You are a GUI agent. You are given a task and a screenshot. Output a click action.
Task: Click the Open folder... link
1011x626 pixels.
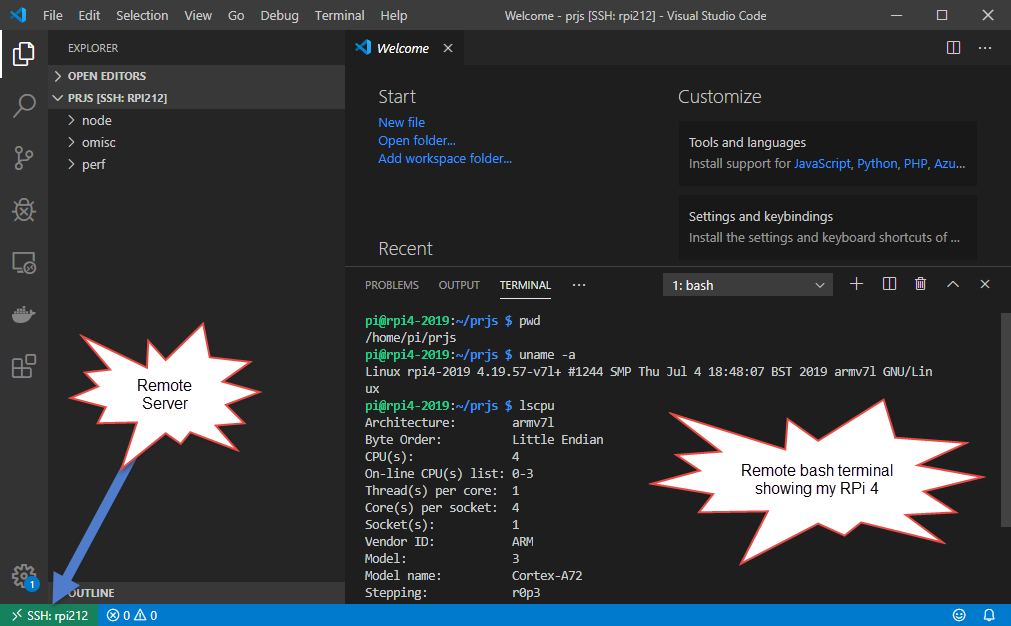point(417,141)
